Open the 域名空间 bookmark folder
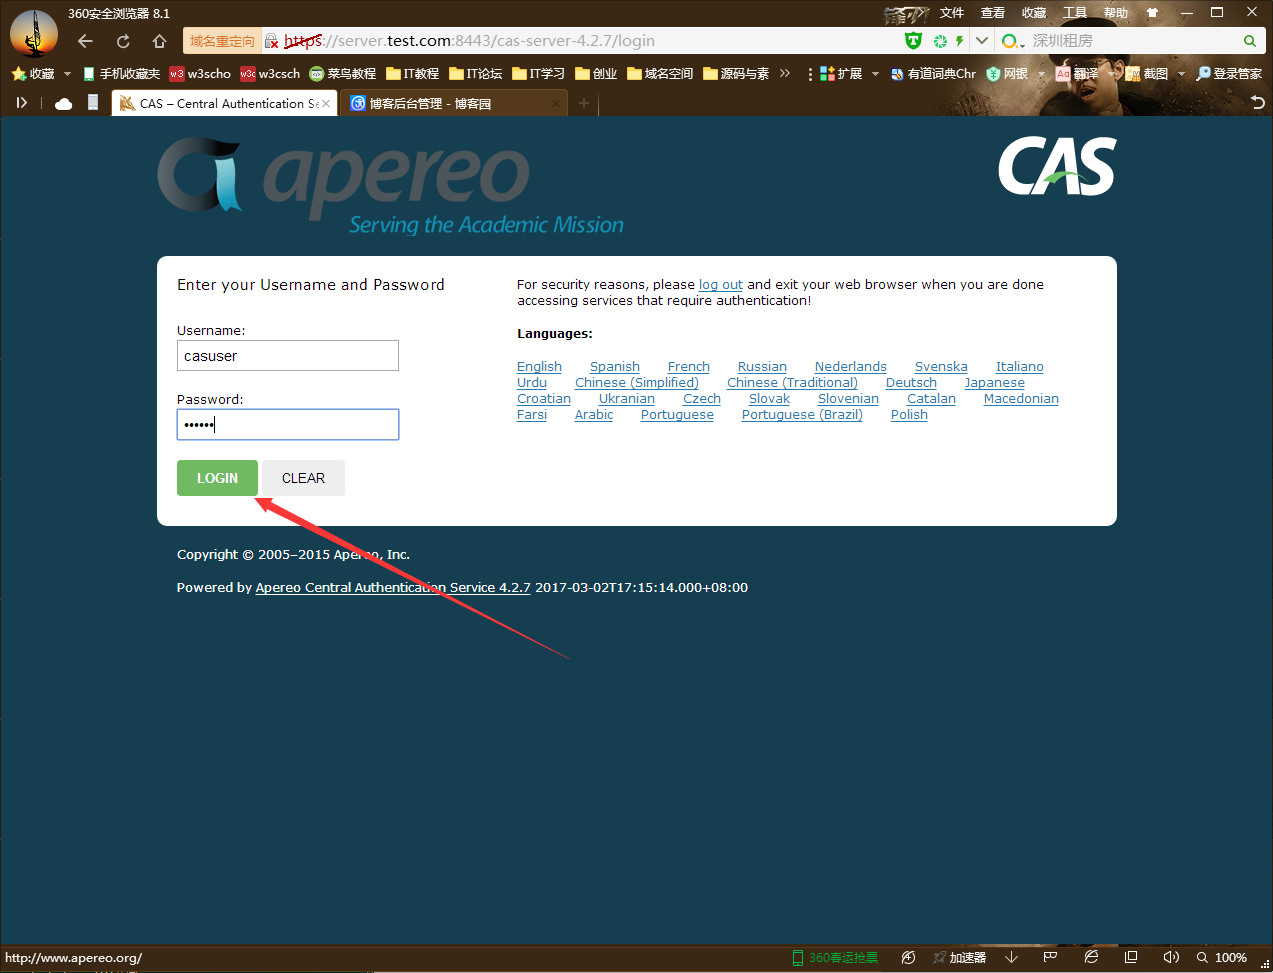The image size is (1273, 973). pos(660,74)
